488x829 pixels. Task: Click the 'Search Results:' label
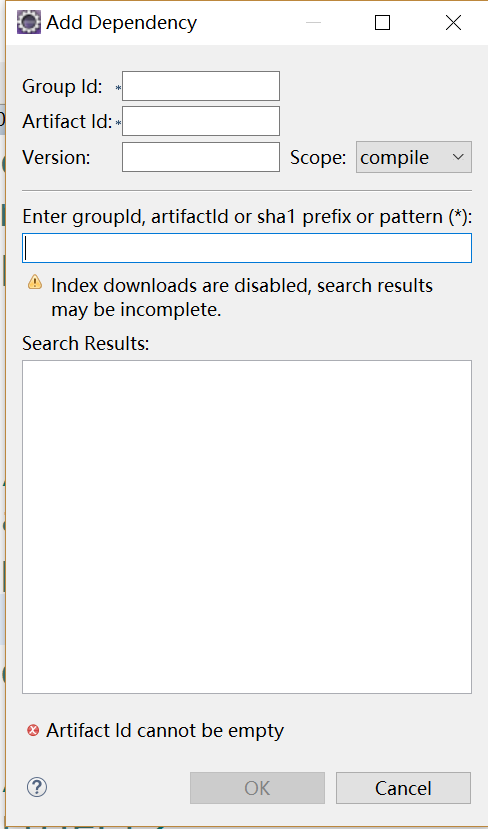[86, 344]
